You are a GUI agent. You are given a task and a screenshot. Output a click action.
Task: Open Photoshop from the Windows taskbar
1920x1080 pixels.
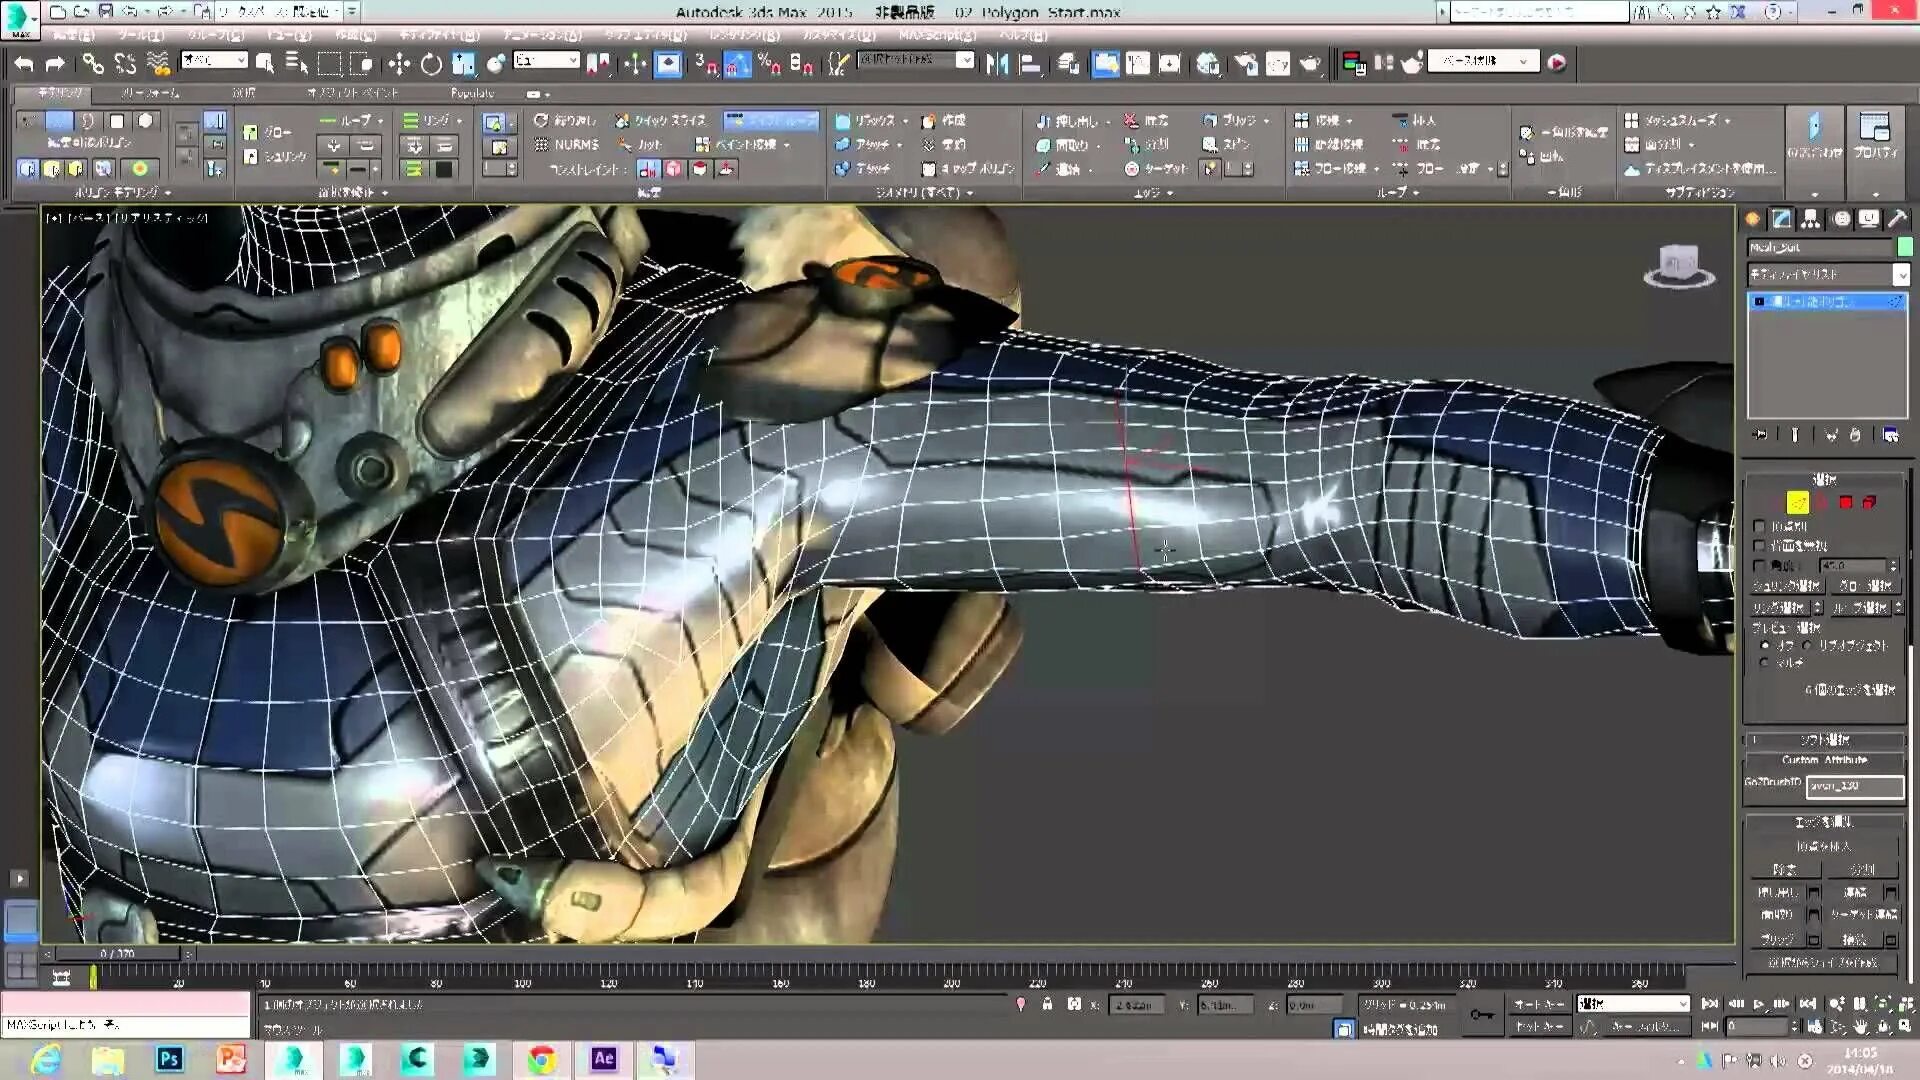170,1058
